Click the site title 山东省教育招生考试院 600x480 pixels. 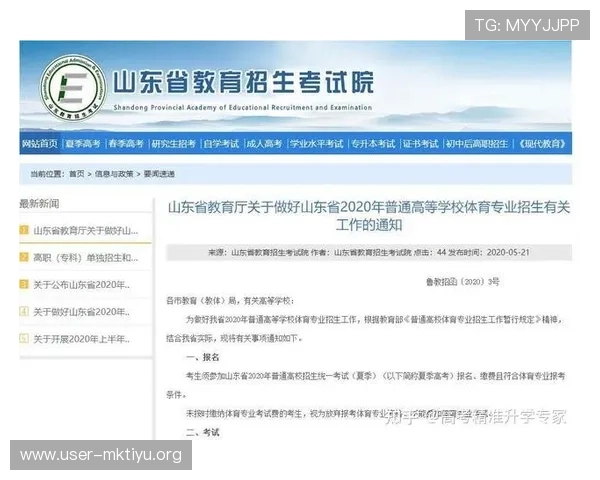(243, 82)
